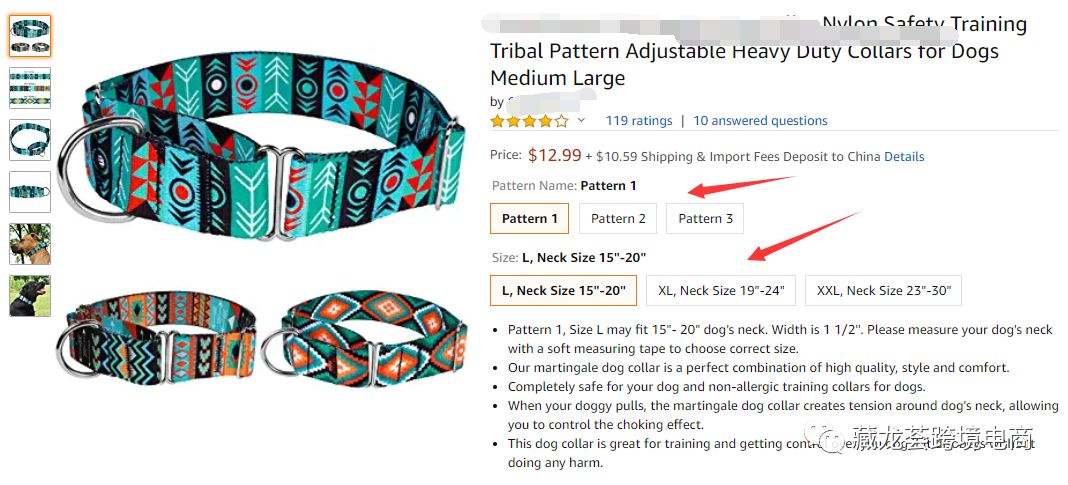
Task: View the third thumbnail of looped collar
Action: point(30,140)
